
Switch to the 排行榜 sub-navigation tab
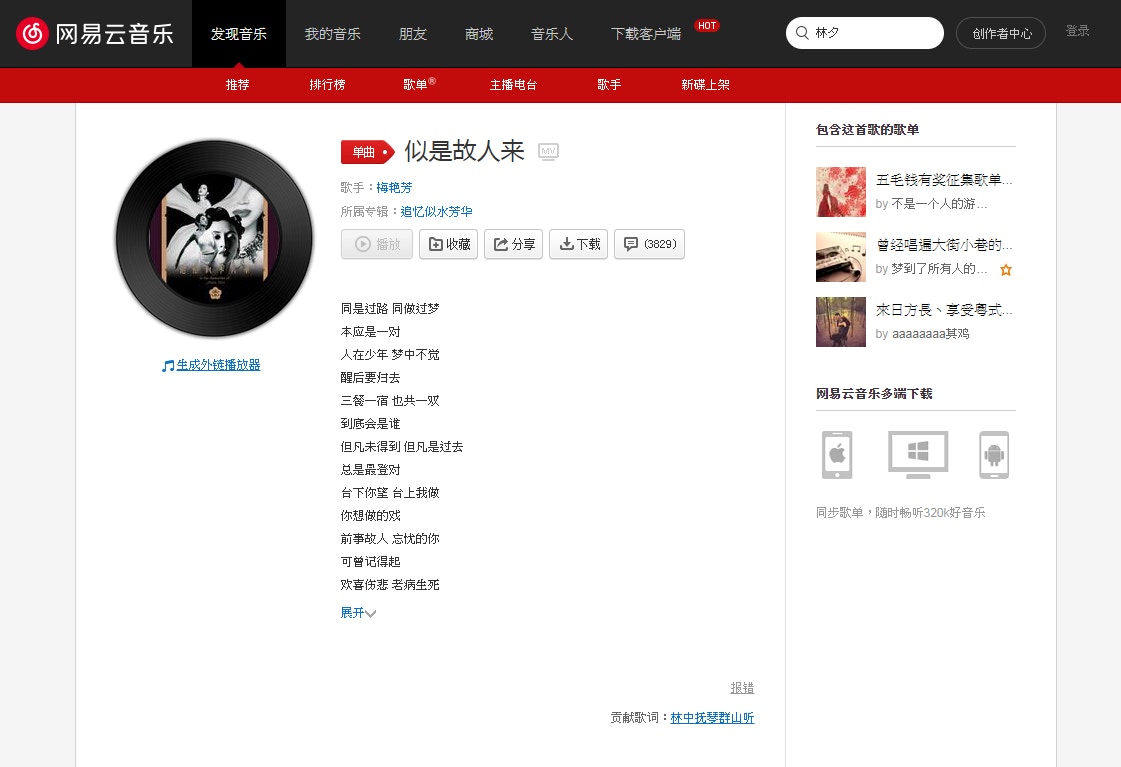(x=327, y=85)
